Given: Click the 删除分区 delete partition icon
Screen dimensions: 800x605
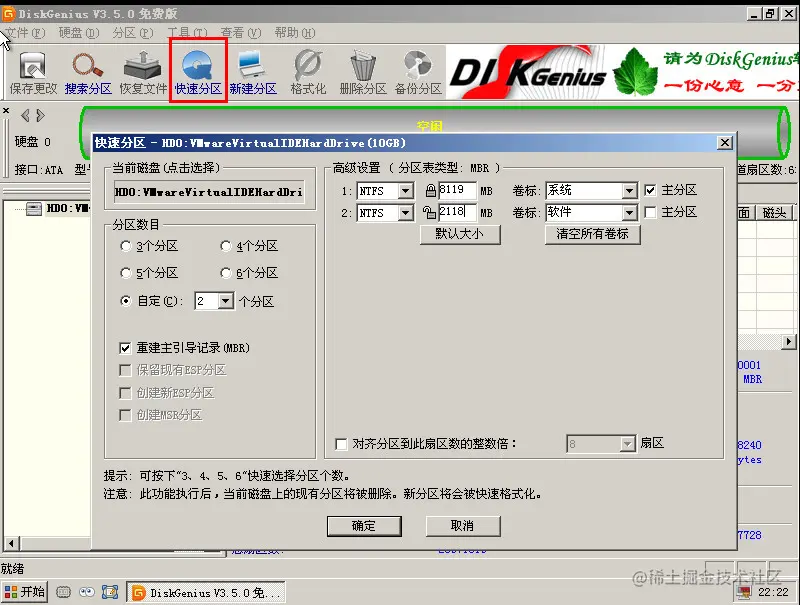Looking at the screenshot, I should (x=363, y=73).
